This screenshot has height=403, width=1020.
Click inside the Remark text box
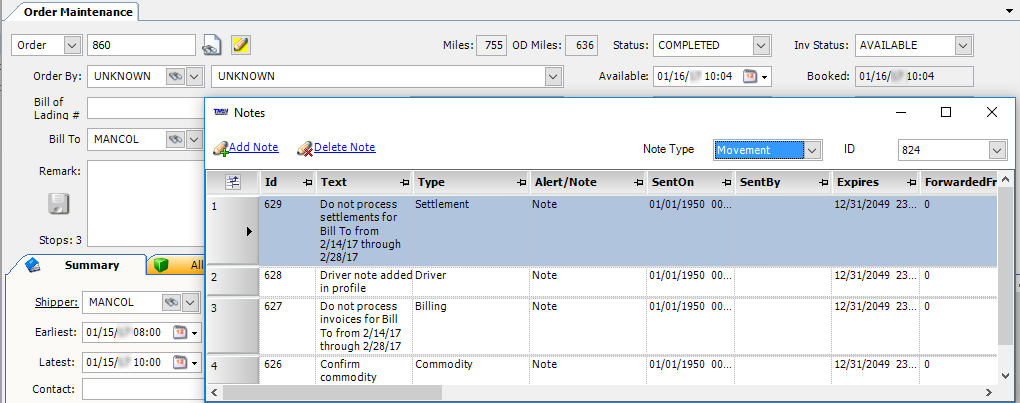coord(146,203)
